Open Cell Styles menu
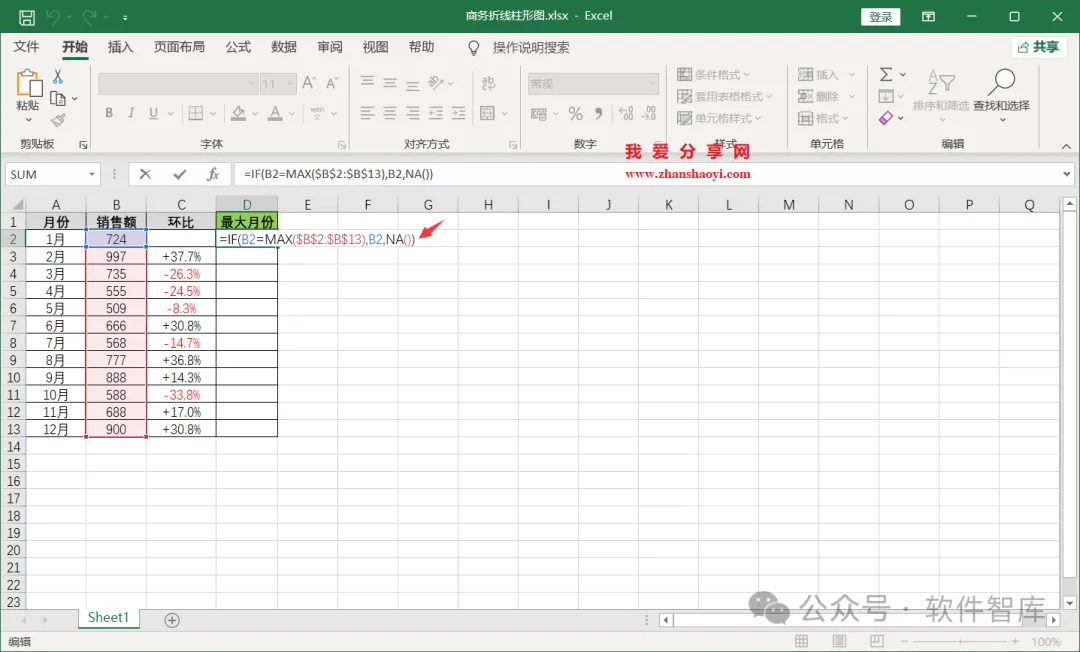The height and width of the screenshot is (652, 1080). (x=719, y=118)
